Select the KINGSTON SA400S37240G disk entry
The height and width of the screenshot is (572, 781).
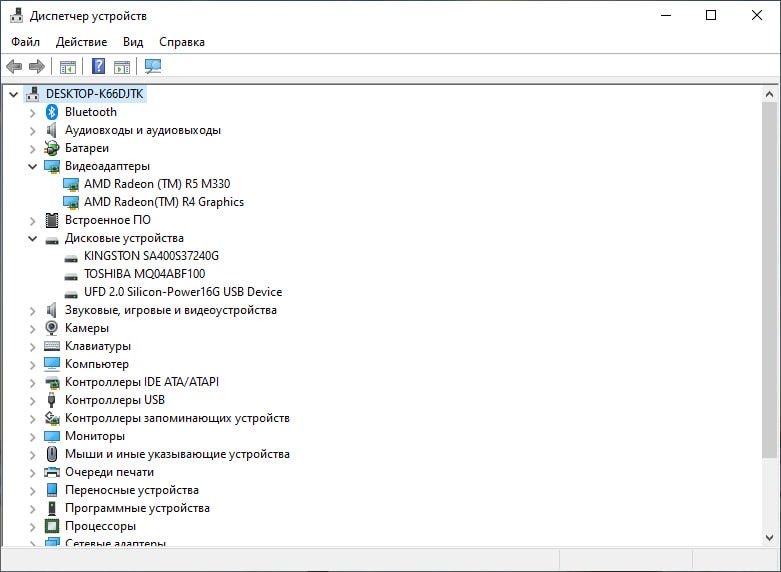click(x=151, y=256)
